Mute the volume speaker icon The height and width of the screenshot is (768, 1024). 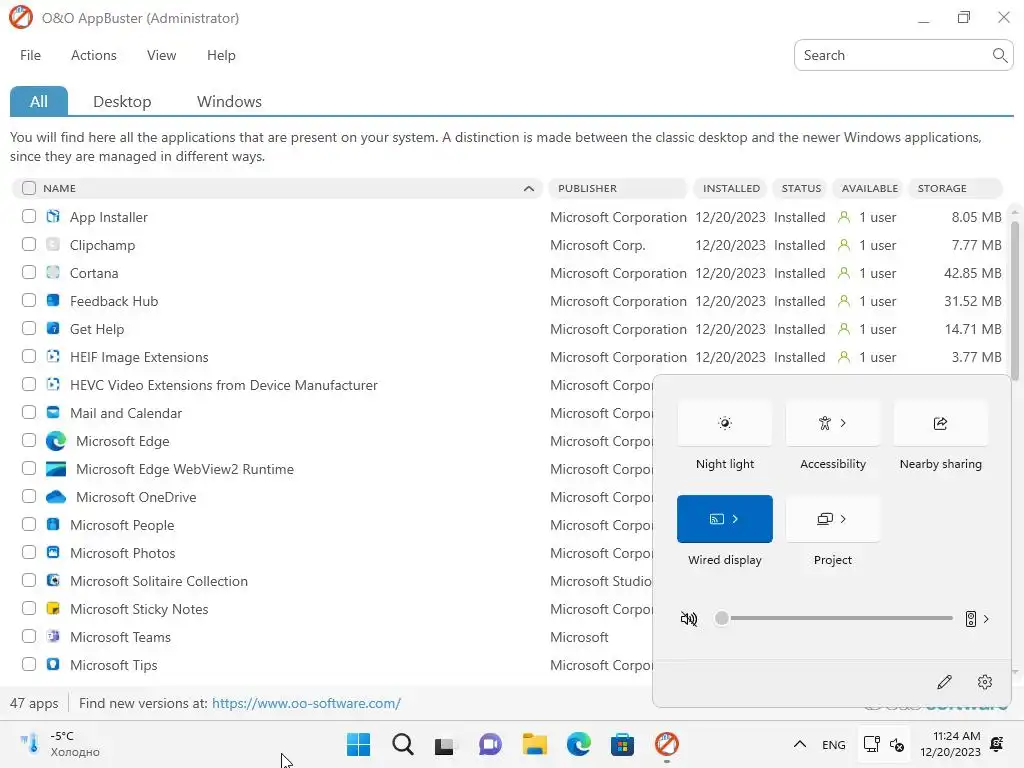click(x=688, y=618)
